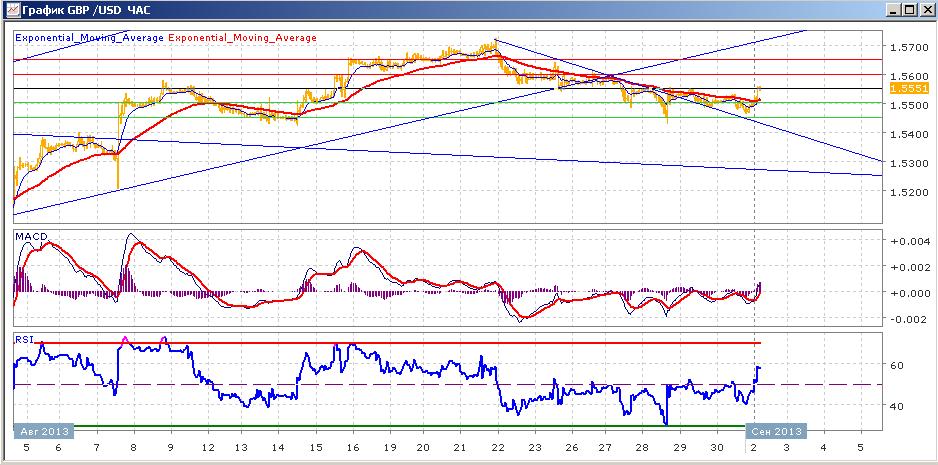
Task: Click the red Exponential_Moving_Average legend label
Action: point(242,37)
